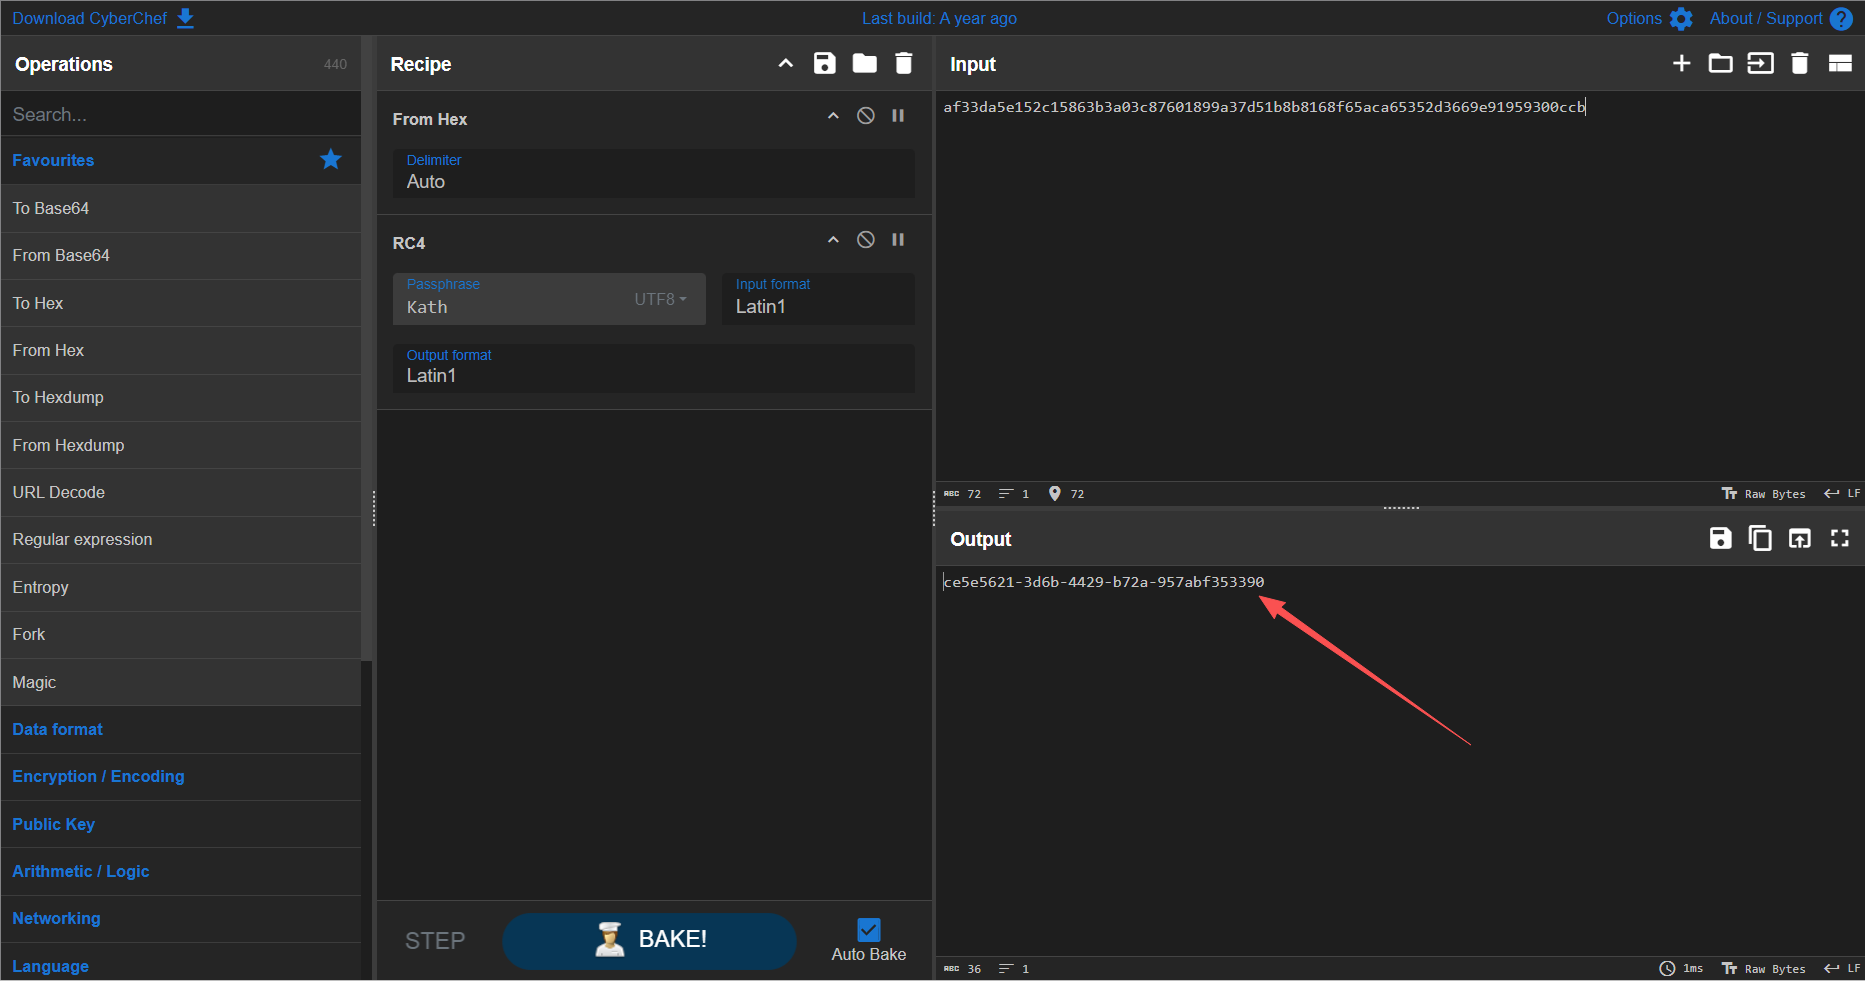Disable the RC4 operation

coord(866,240)
